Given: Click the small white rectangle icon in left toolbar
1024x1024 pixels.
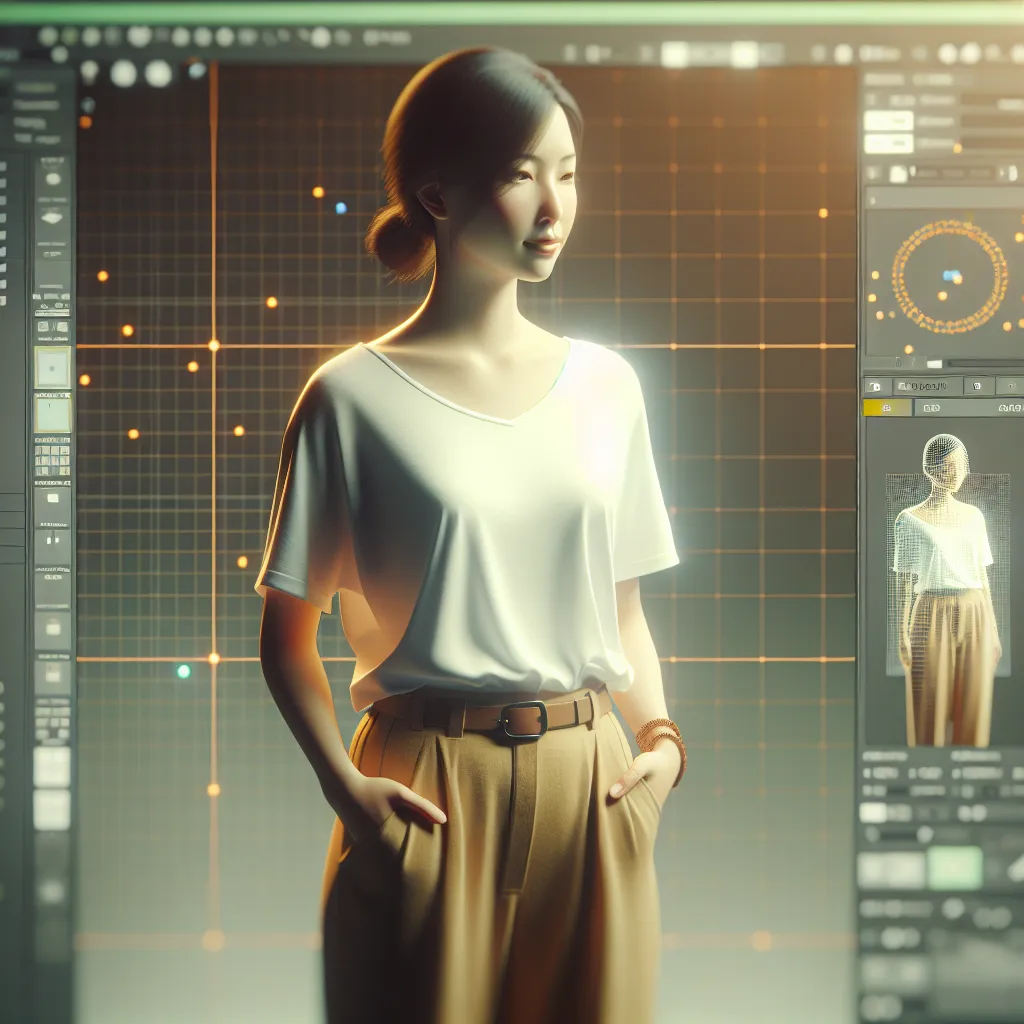Looking at the screenshot, I should [52, 497].
